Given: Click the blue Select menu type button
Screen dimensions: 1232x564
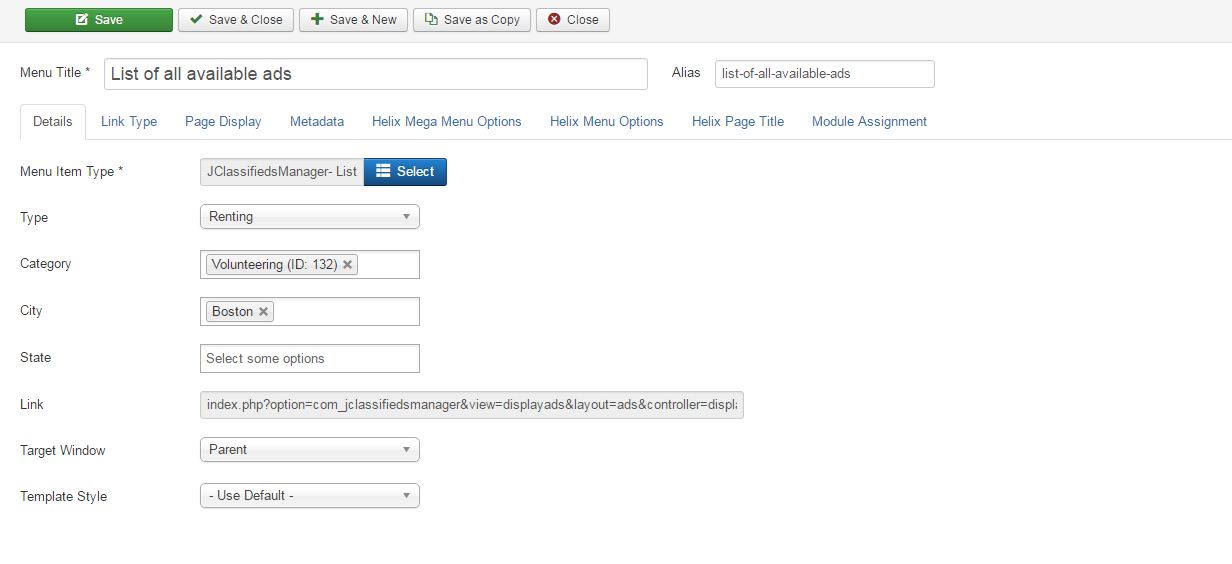Looking at the screenshot, I should pyautogui.click(x=405, y=172).
